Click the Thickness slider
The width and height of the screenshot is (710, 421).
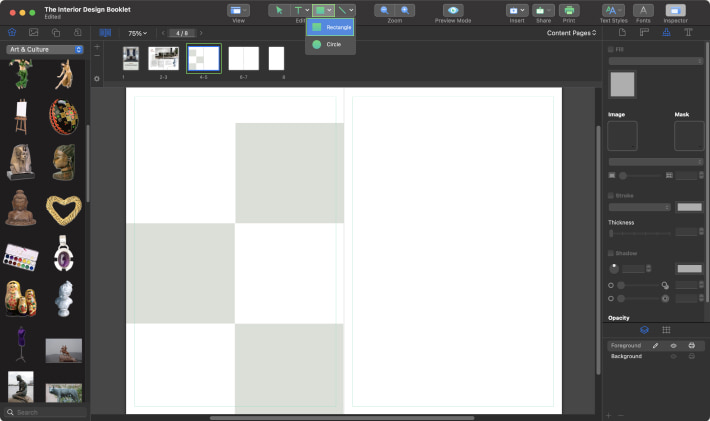click(x=640, y=233)
